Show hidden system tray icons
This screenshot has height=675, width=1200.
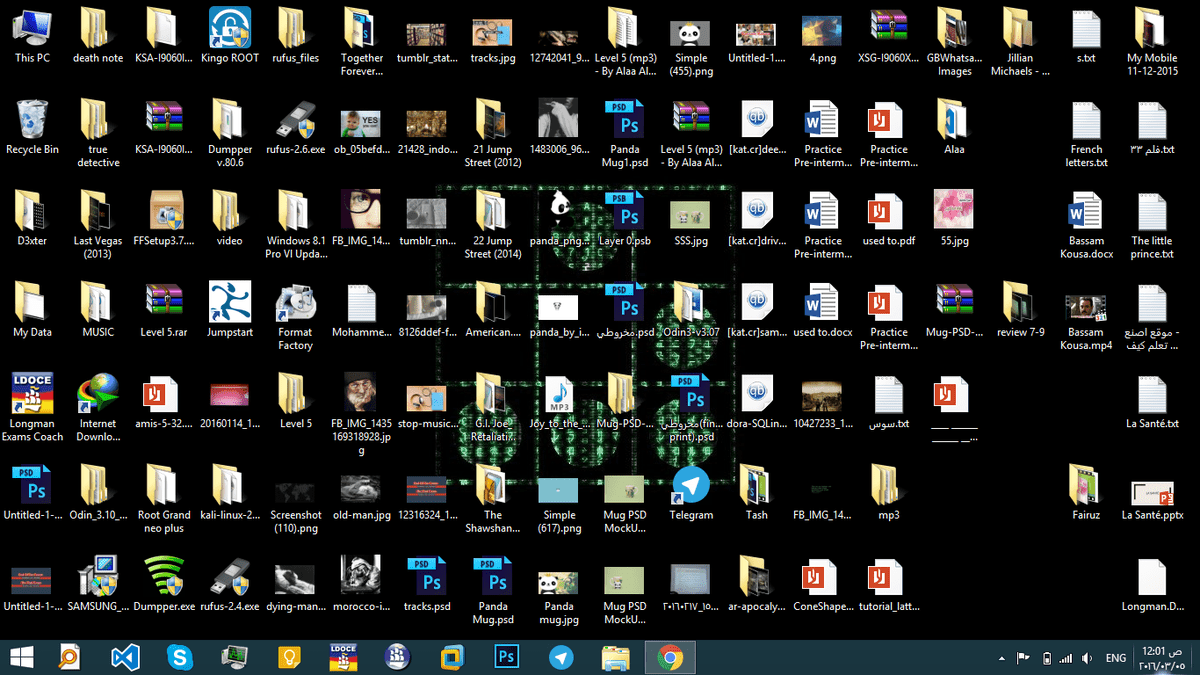pyautogui.click(x=1000, y=657)
